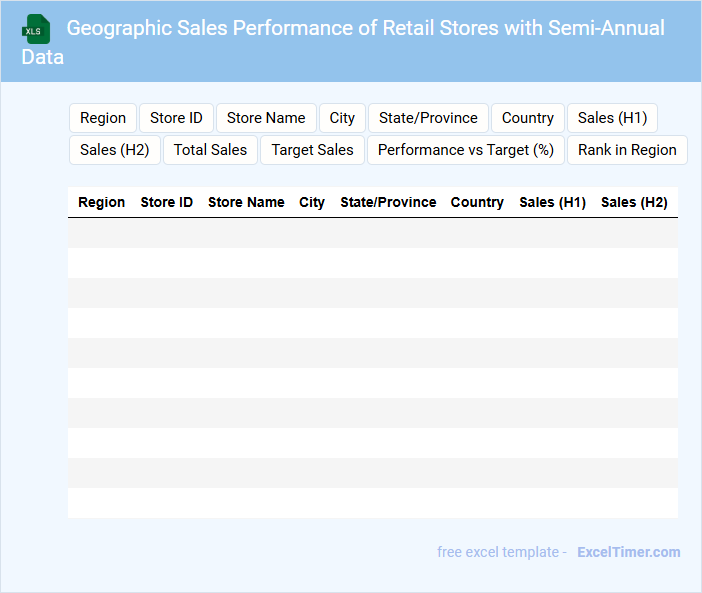Click the Rank in Region tag
The image size is (702, 593).
627,150
